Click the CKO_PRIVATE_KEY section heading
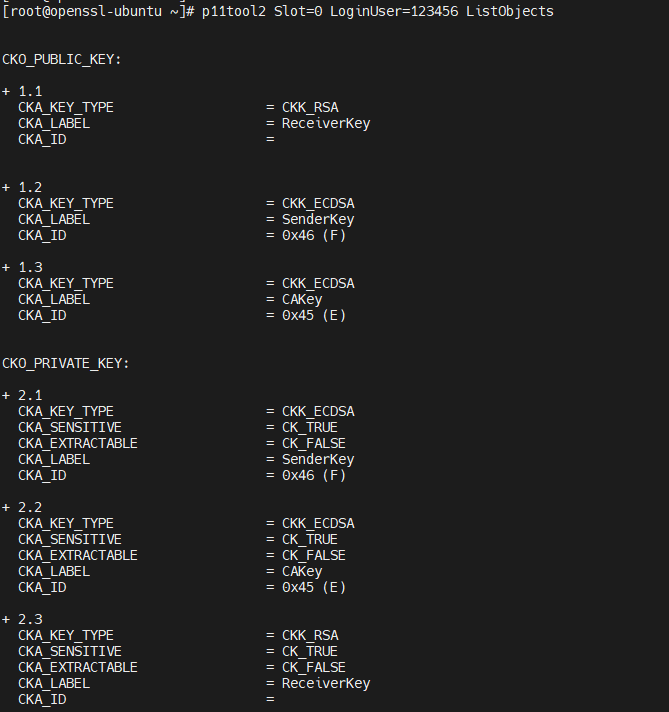Screen dimensions: 669x712 pos(66,364)
